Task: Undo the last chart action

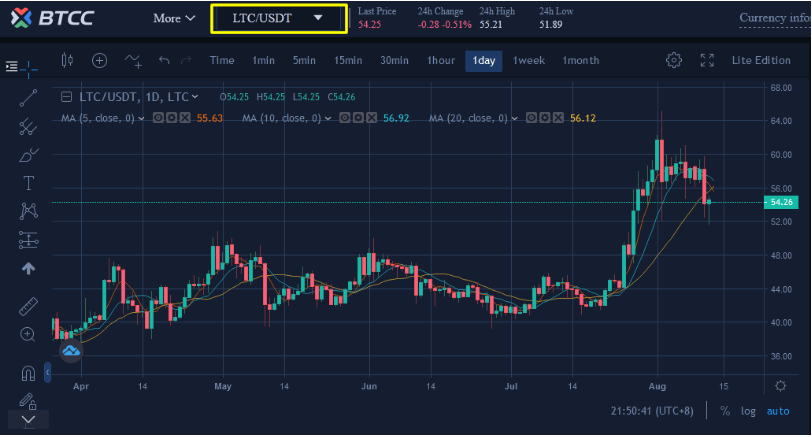Action: pos(164,61)
